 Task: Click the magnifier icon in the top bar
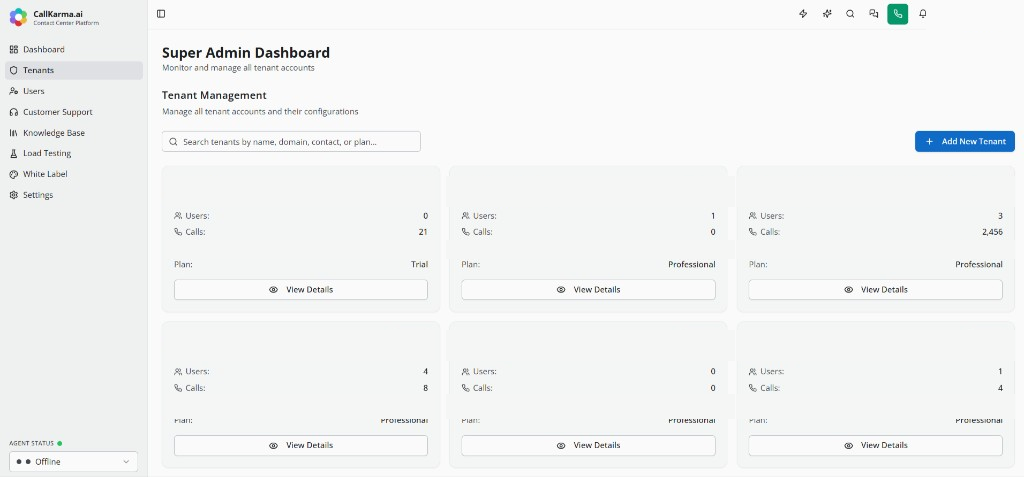coord(850,14)
